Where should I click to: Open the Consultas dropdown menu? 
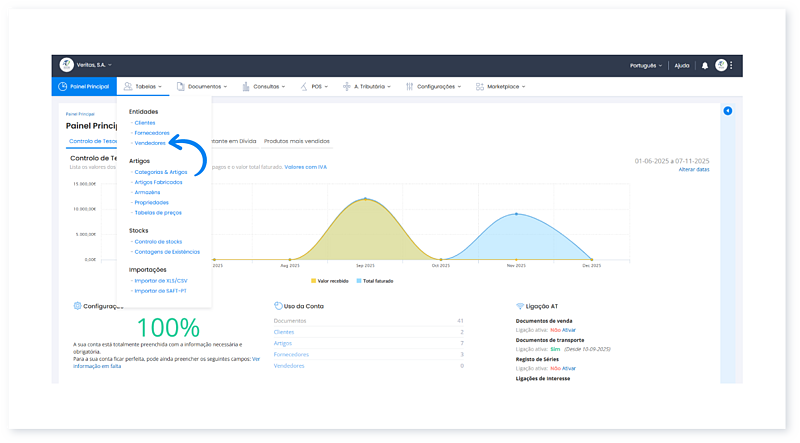point(264,87)
